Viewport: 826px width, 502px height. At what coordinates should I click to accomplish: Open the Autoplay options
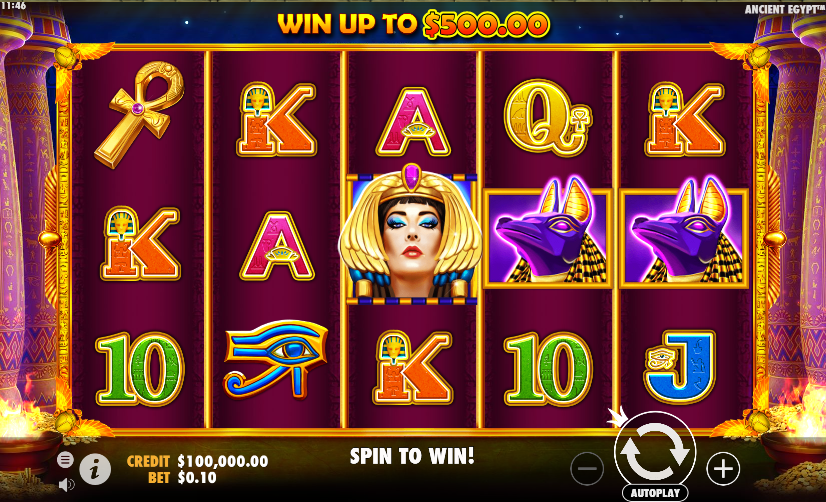coord(655,493)
